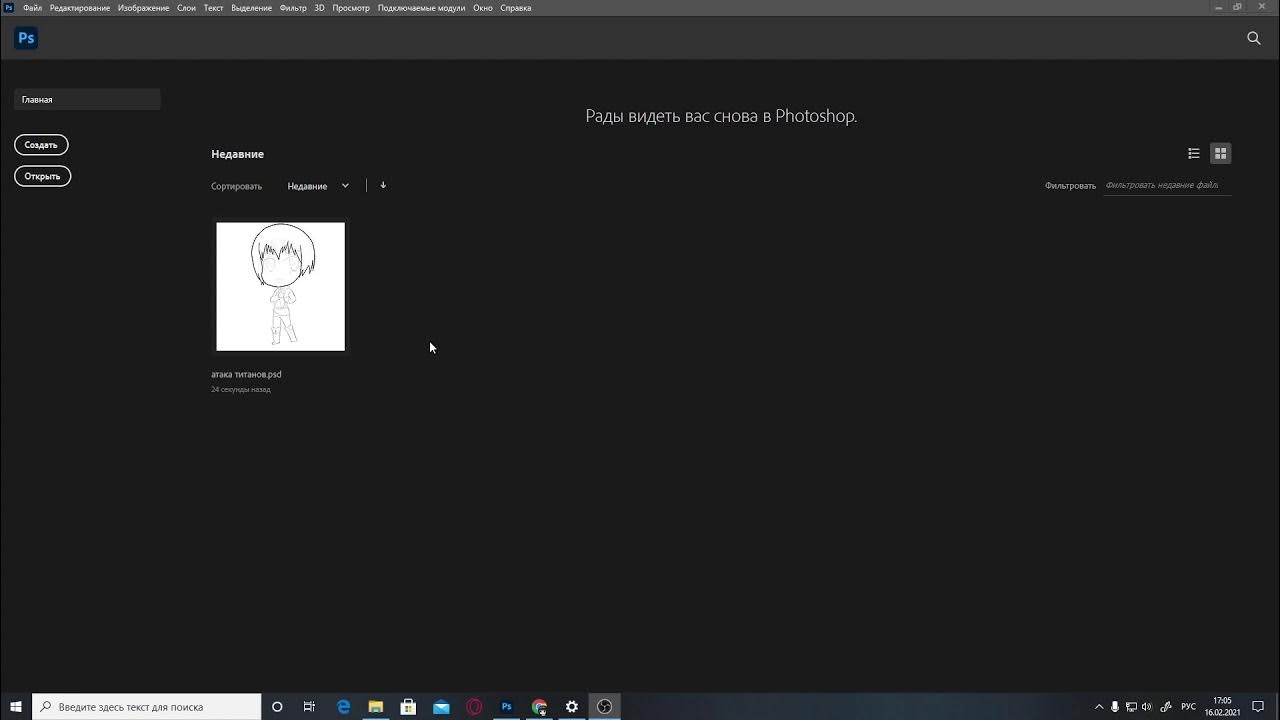This screenshot has width=1280, height=720.
Task: Click the Windows taskbar search box
Action: point(147,706)
